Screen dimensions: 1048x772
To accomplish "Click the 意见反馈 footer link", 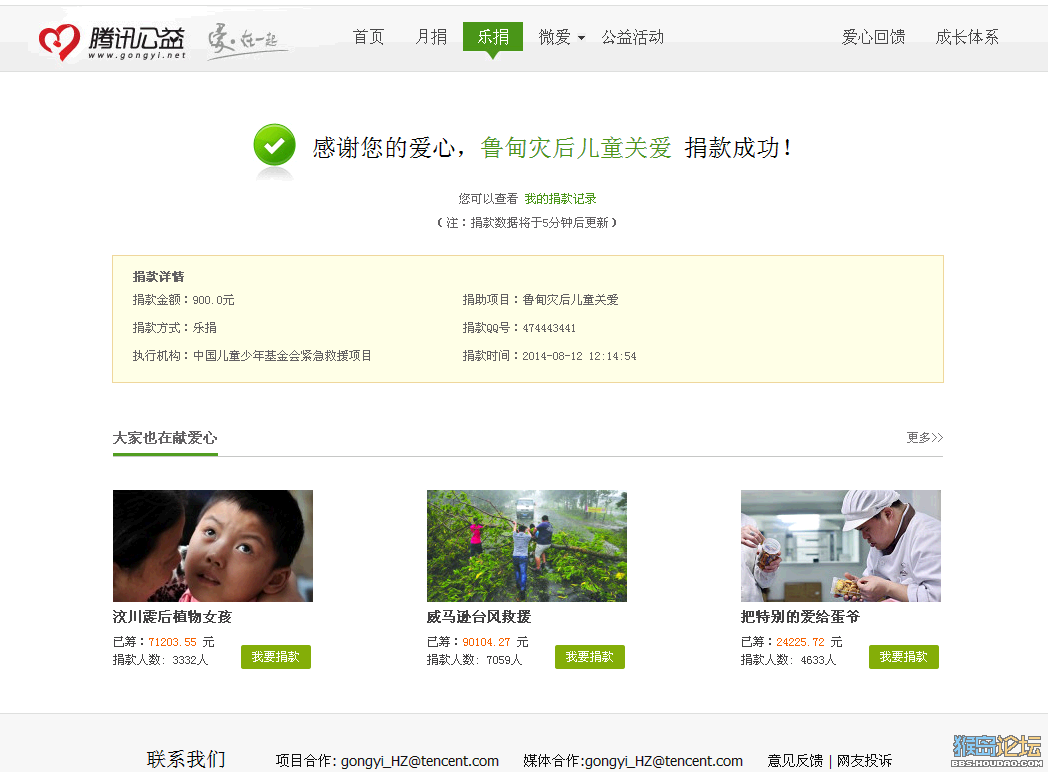I will point(795,761).
